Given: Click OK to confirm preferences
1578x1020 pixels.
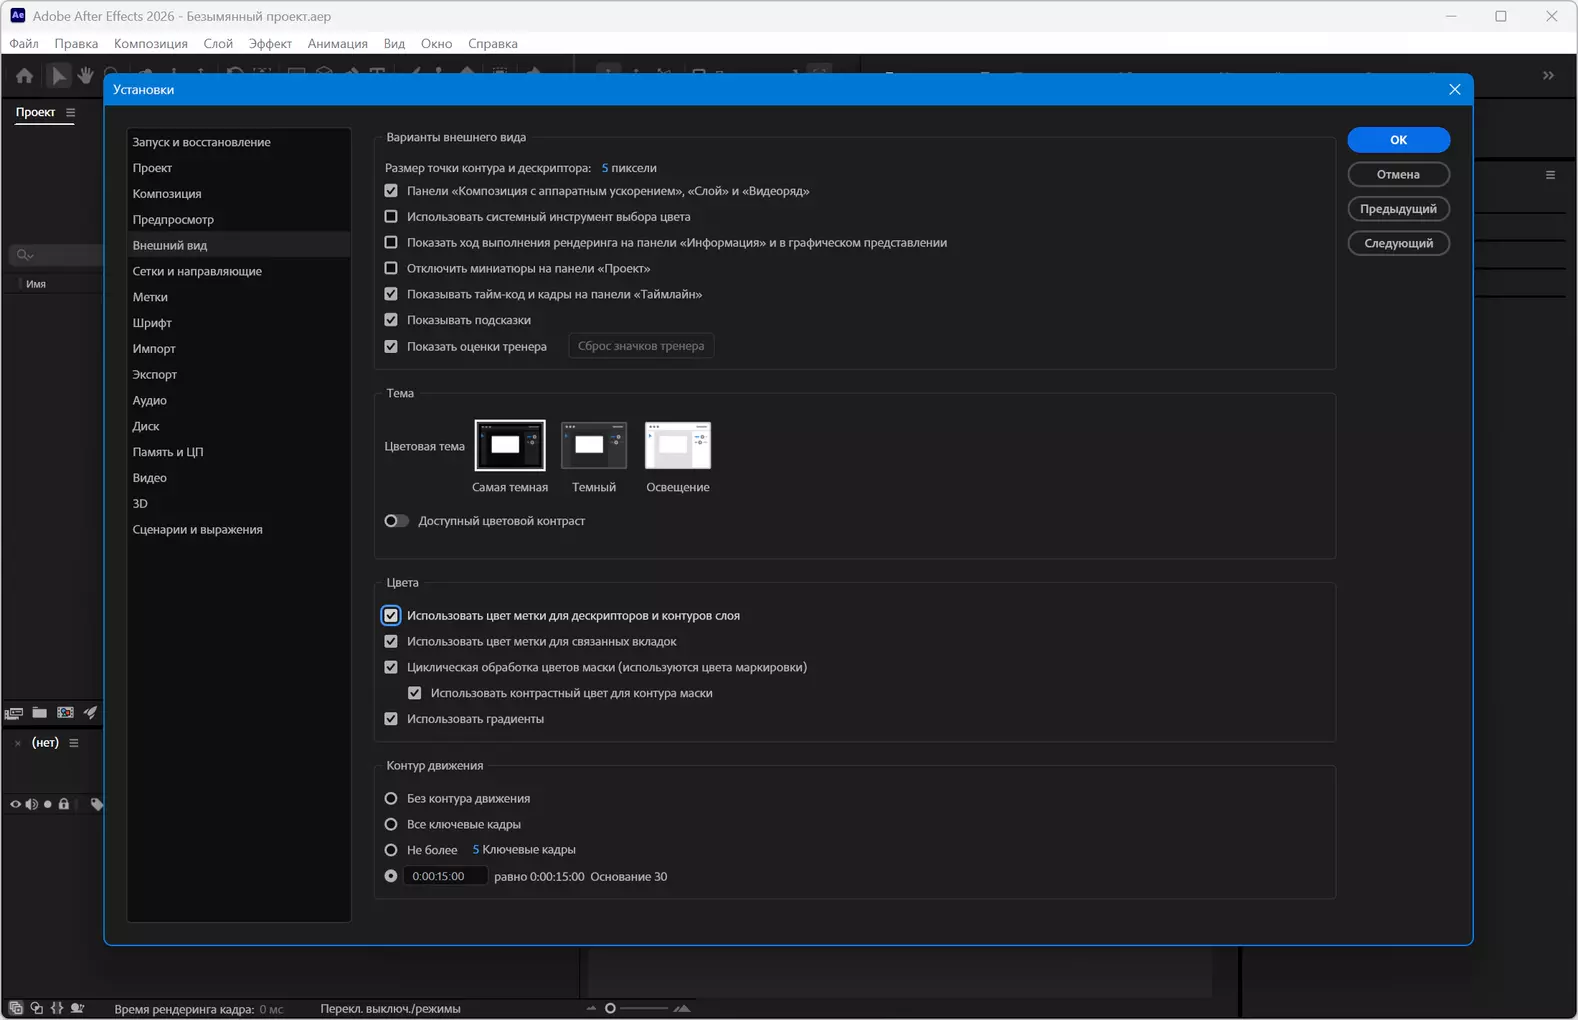Looking at the screenshot, I should (x=1398, y=140).
